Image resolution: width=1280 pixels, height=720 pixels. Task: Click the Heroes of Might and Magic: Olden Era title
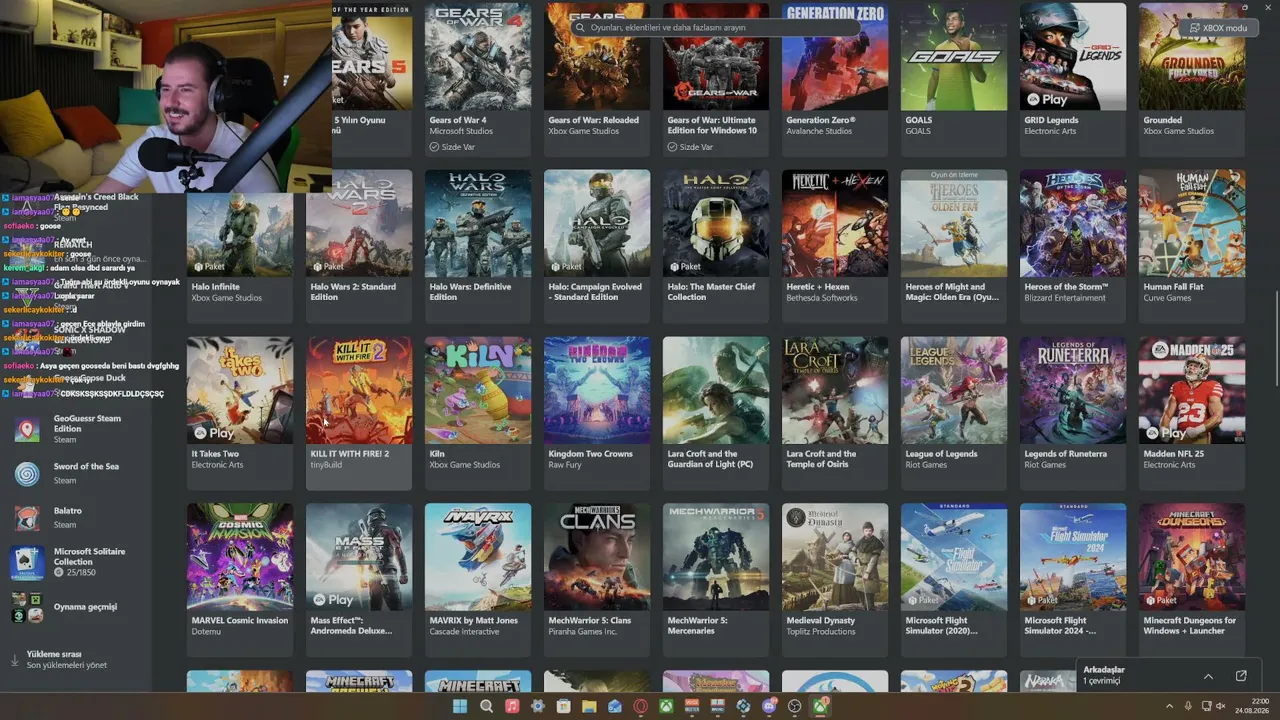[952, 292]
